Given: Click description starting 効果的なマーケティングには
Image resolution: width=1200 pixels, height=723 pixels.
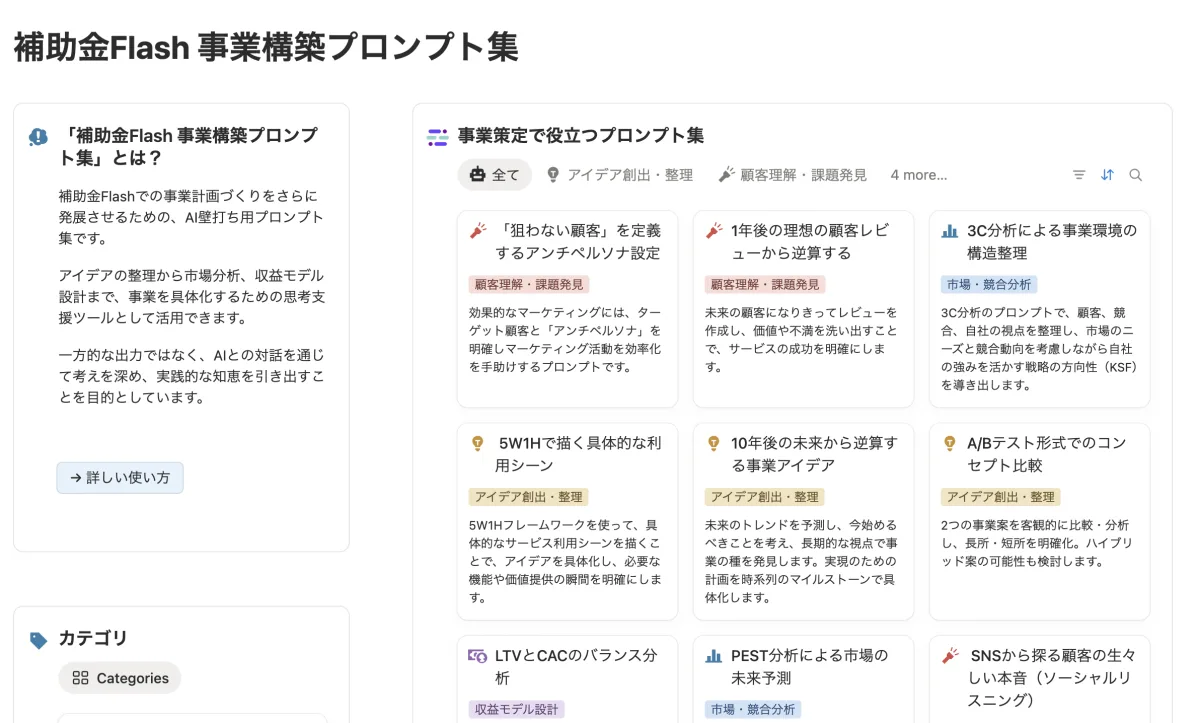Looking at the screenshot, I should pos(566,340).
